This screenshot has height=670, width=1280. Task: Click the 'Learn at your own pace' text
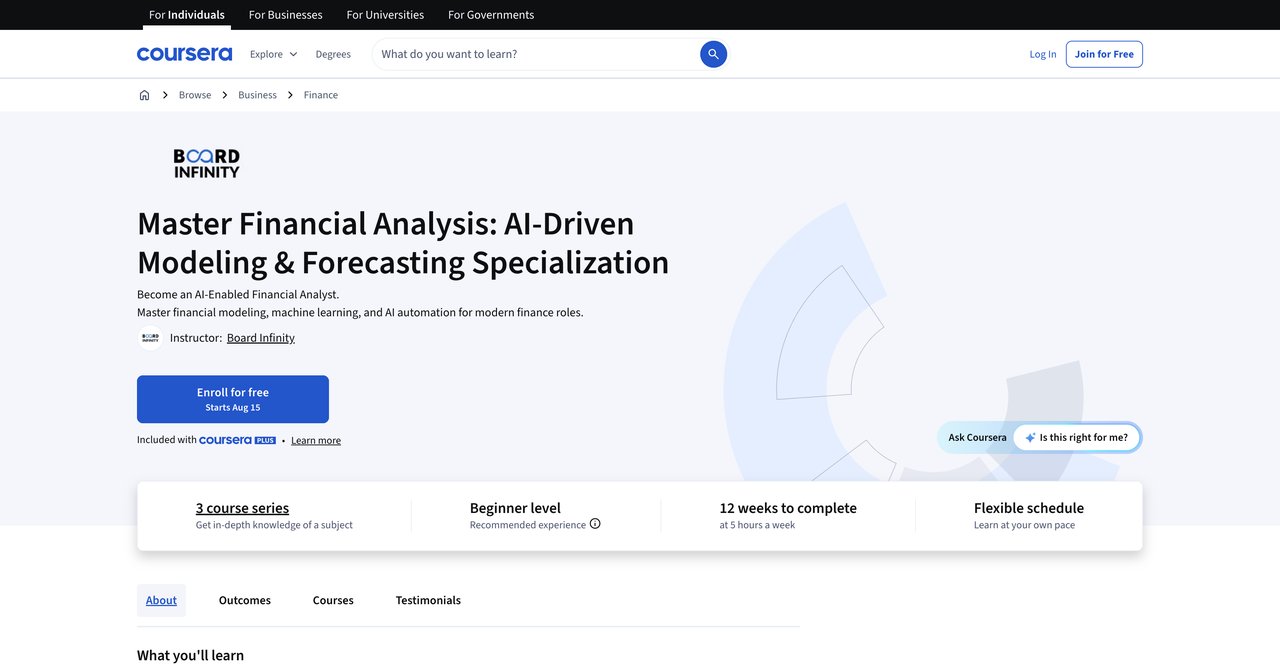[1024, 525]
